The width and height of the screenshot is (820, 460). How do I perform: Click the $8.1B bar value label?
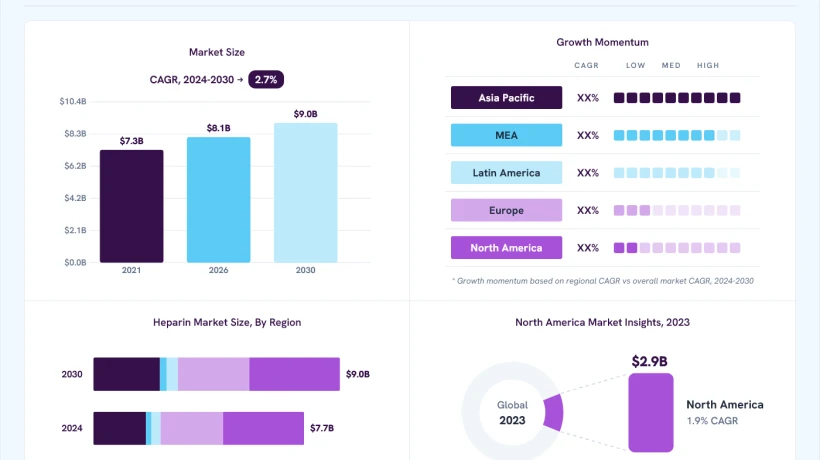(x=219, y=128)
